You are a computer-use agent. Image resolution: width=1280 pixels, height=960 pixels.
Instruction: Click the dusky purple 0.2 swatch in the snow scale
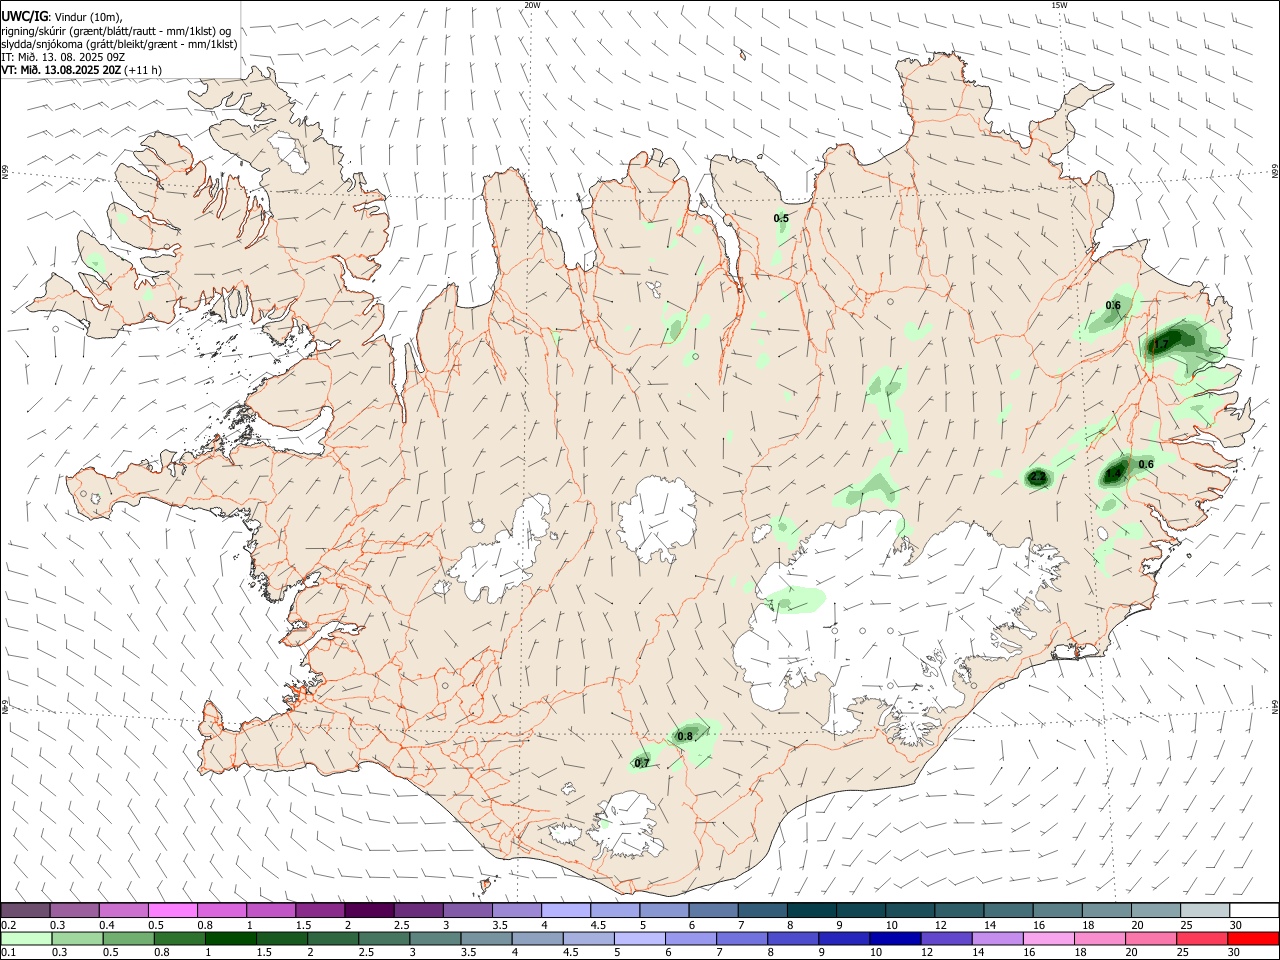click(x=25, y=910)
